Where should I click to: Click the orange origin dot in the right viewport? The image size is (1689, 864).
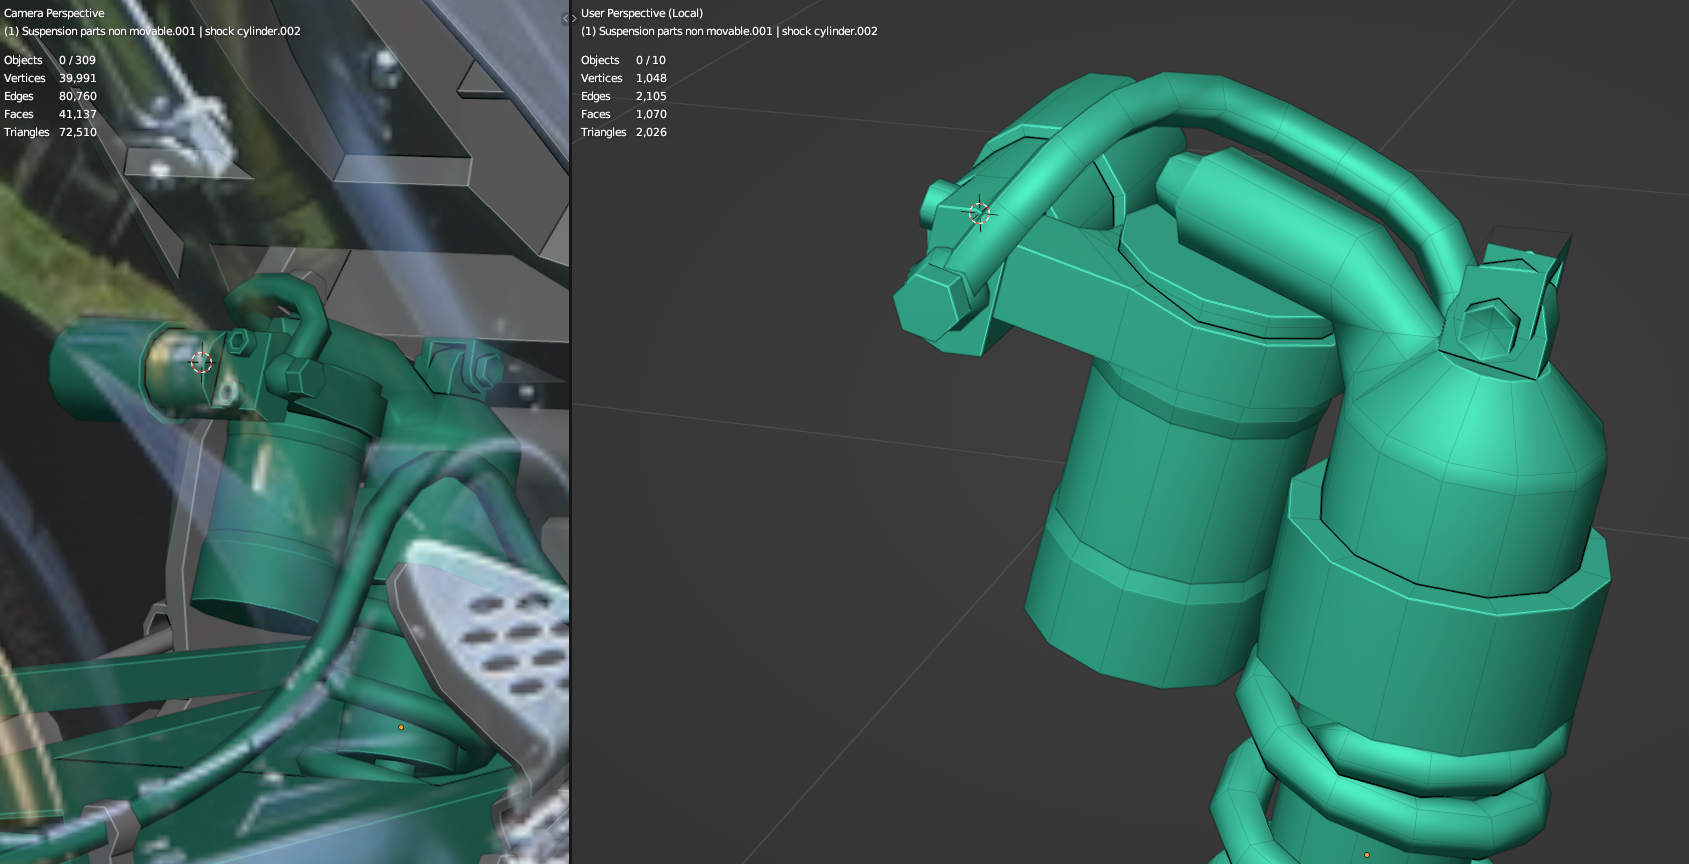click(x=1367, y=855)
